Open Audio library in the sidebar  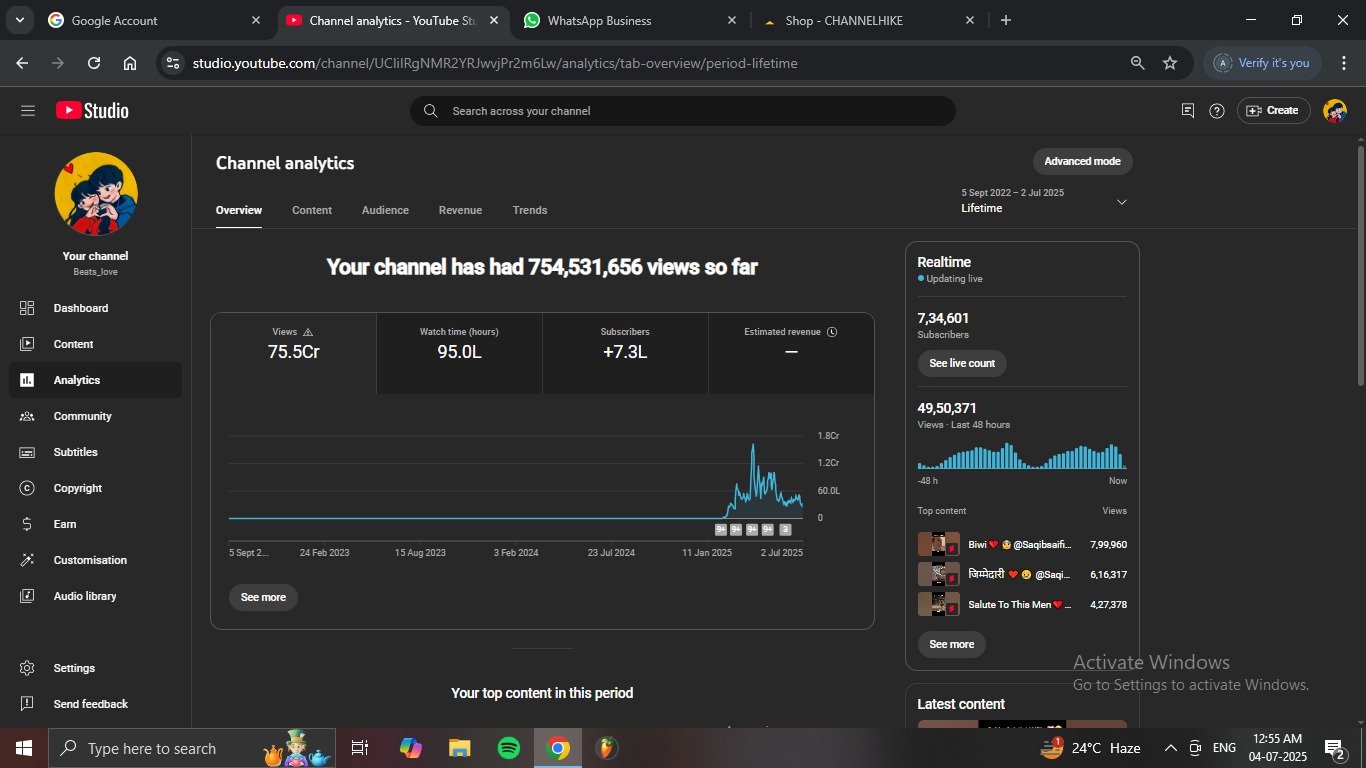coord(95,596)
